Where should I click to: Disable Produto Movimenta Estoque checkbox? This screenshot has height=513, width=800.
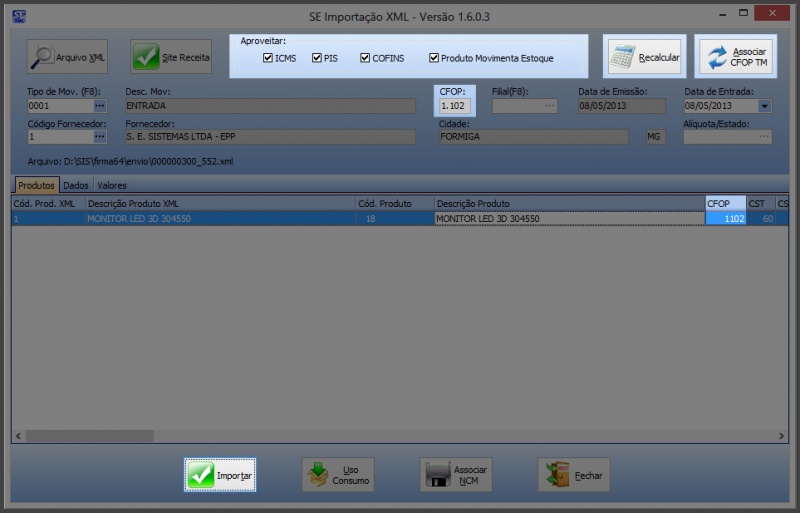tap(434, 58)
